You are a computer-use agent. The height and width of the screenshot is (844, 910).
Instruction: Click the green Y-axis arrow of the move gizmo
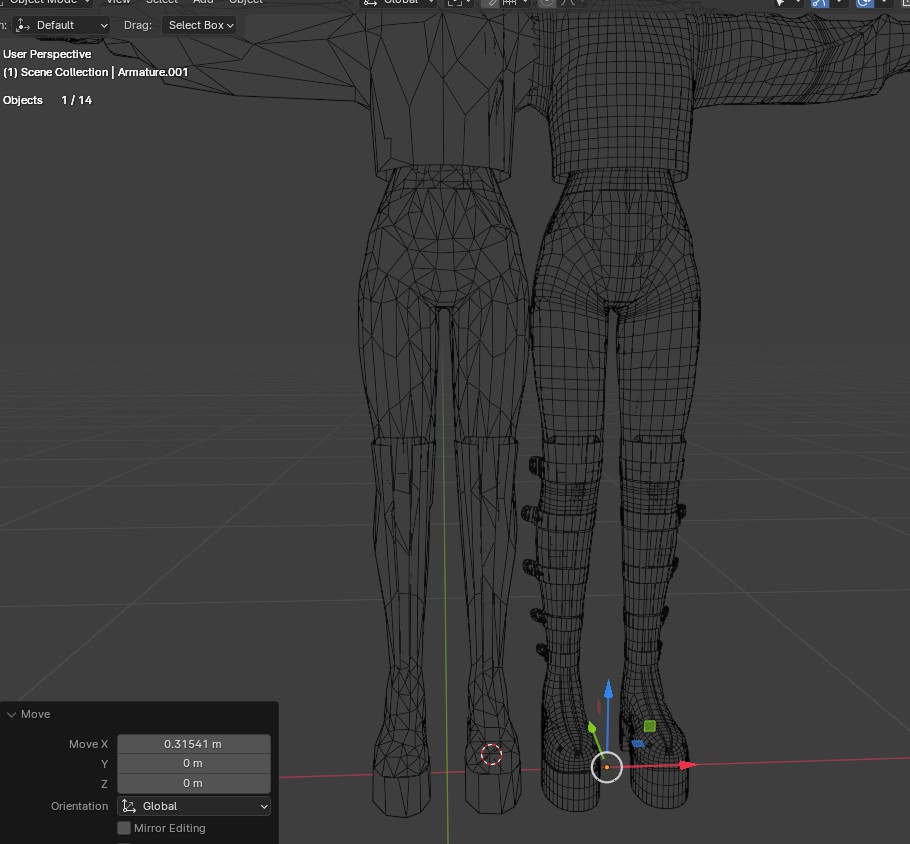[x=592, y=729]
